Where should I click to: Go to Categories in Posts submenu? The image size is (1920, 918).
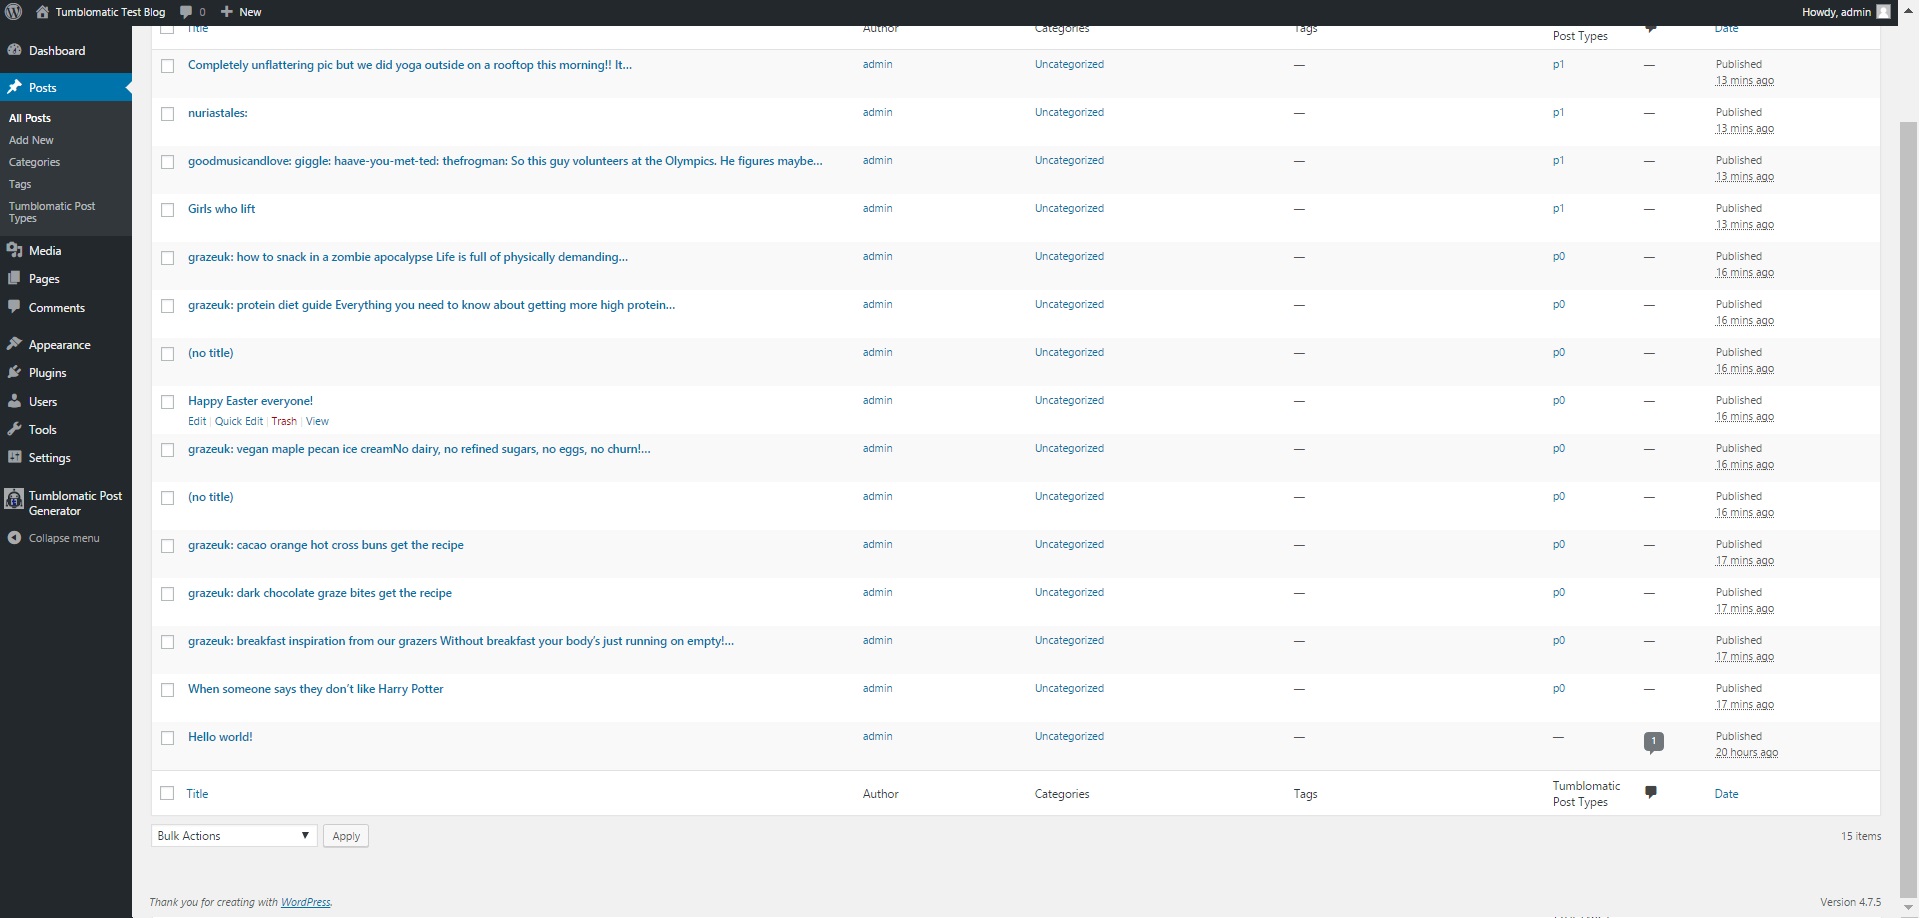tap(35, 162)
